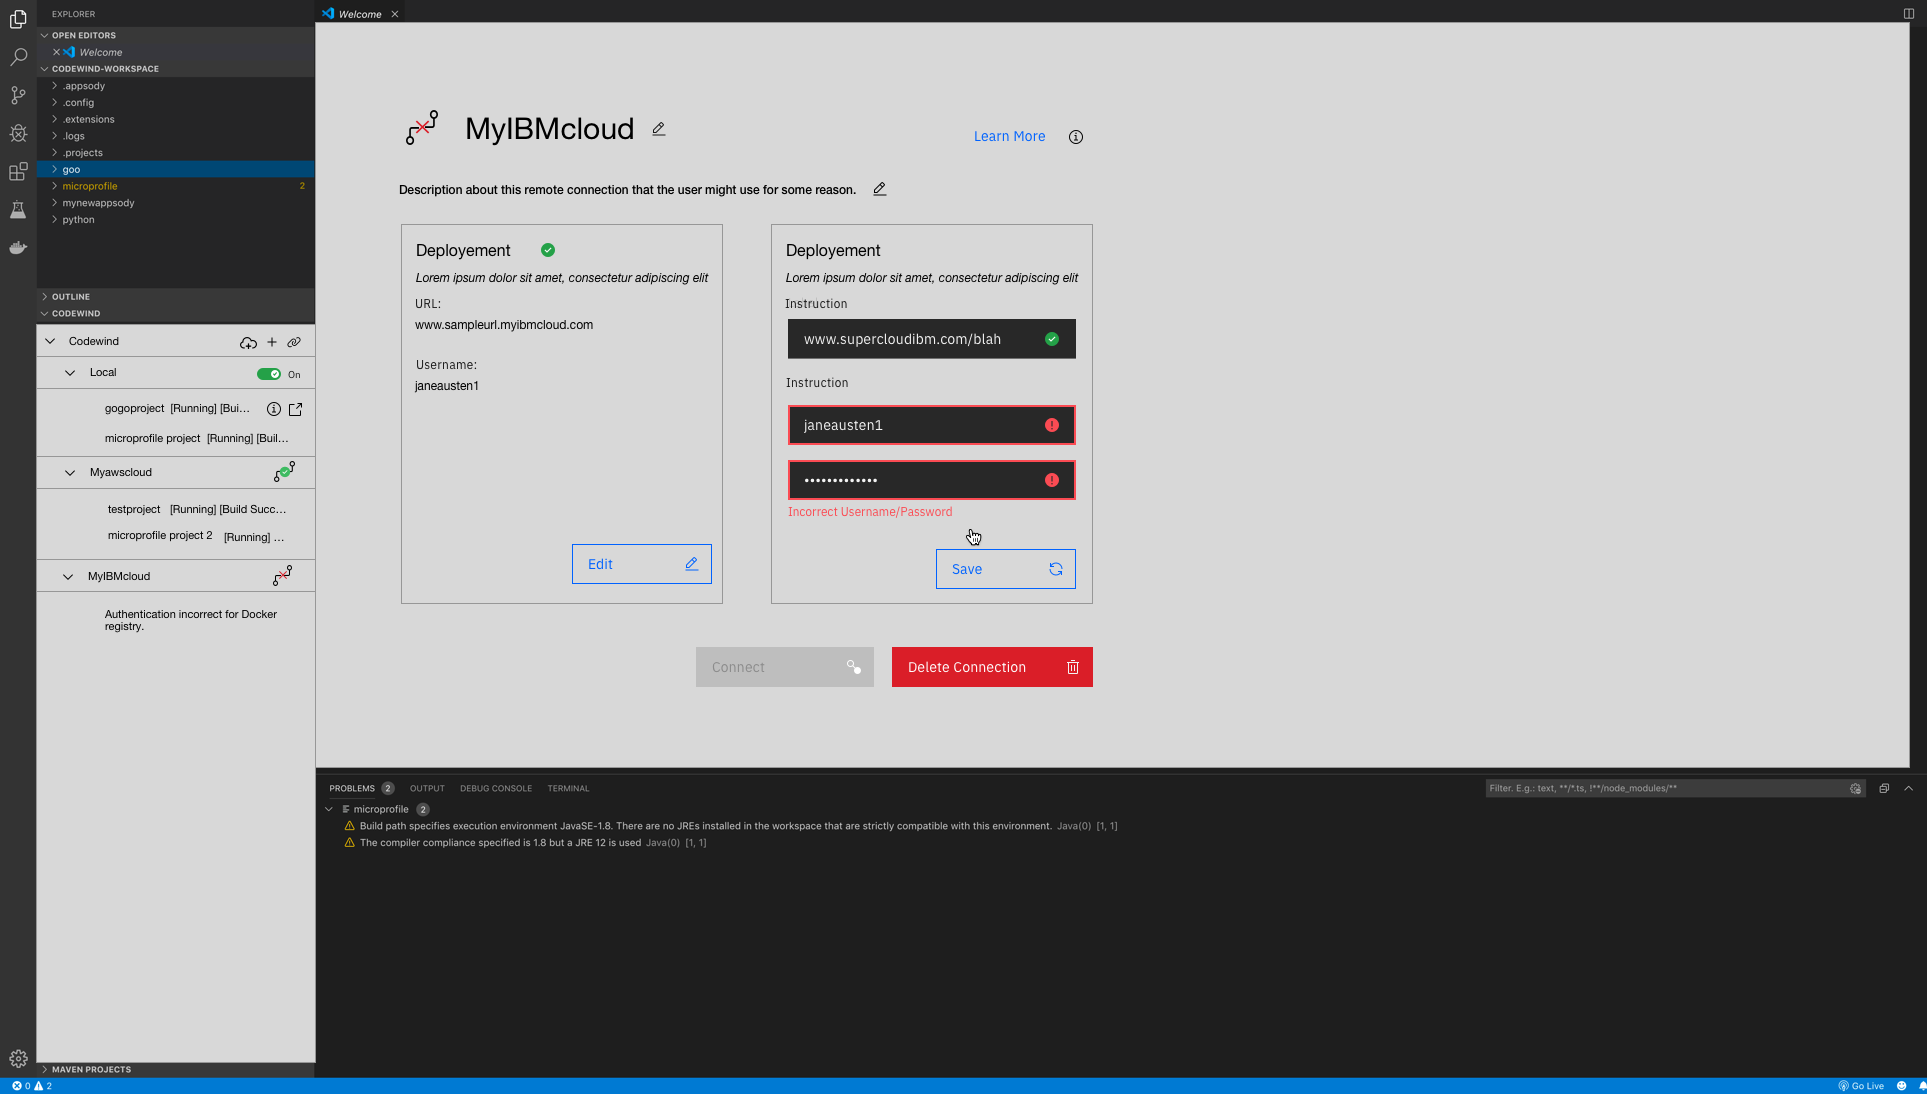Screen dimensions: 1927x1094
Task: Open the Source Control view icon
Action: [x=18, y=95]
